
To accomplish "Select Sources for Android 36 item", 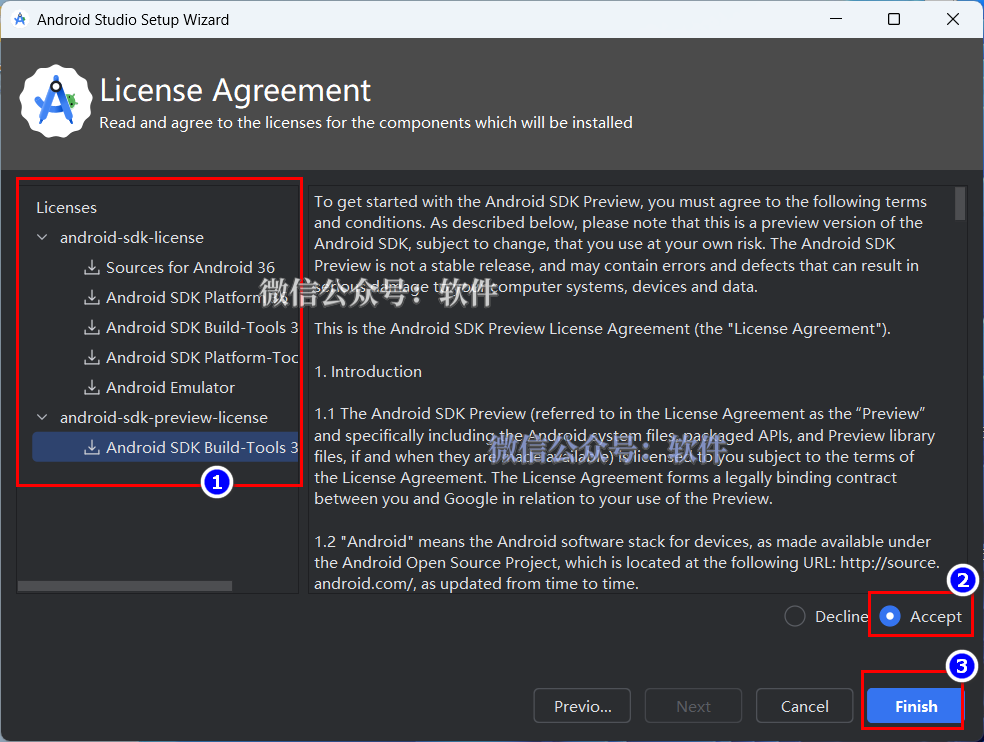I will click(190, 267).
